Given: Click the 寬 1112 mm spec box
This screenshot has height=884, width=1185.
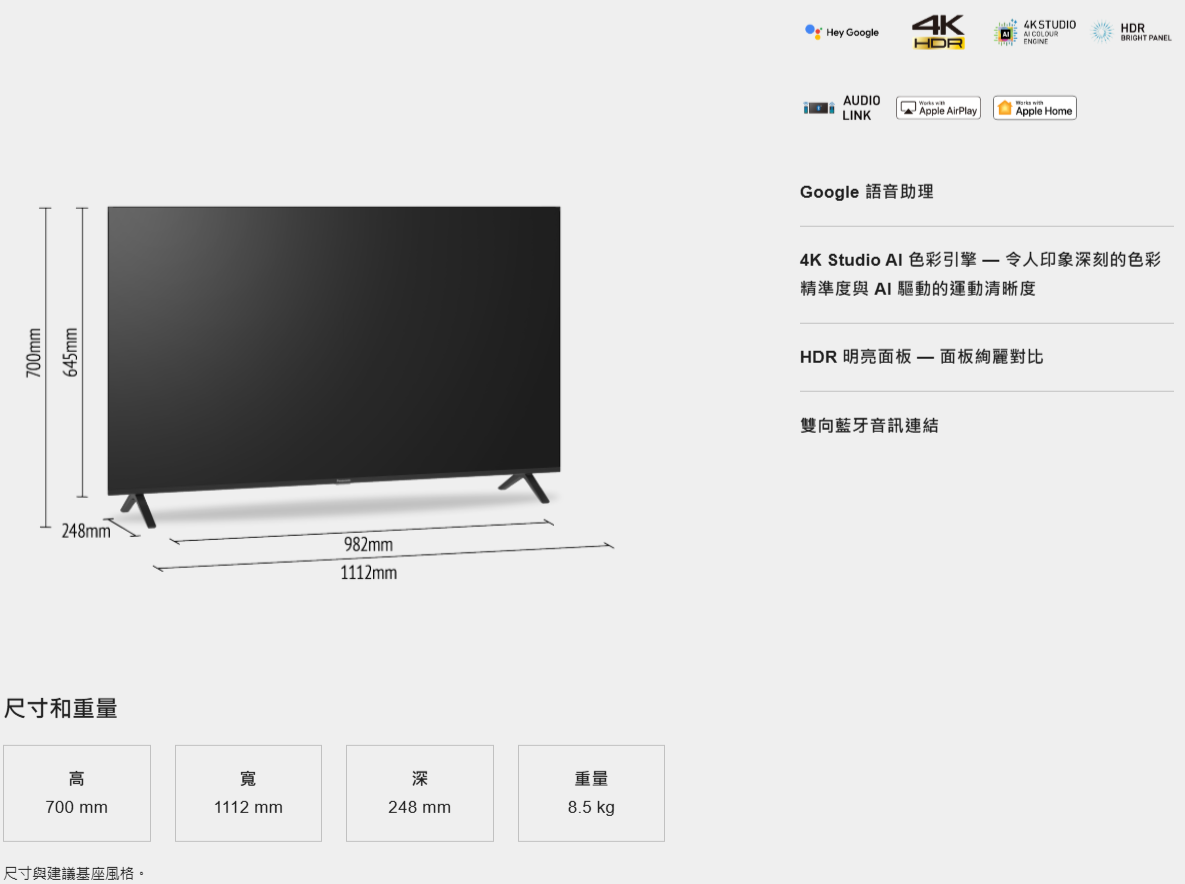Looking at the screenshot, I should click(x=248, y=793).
